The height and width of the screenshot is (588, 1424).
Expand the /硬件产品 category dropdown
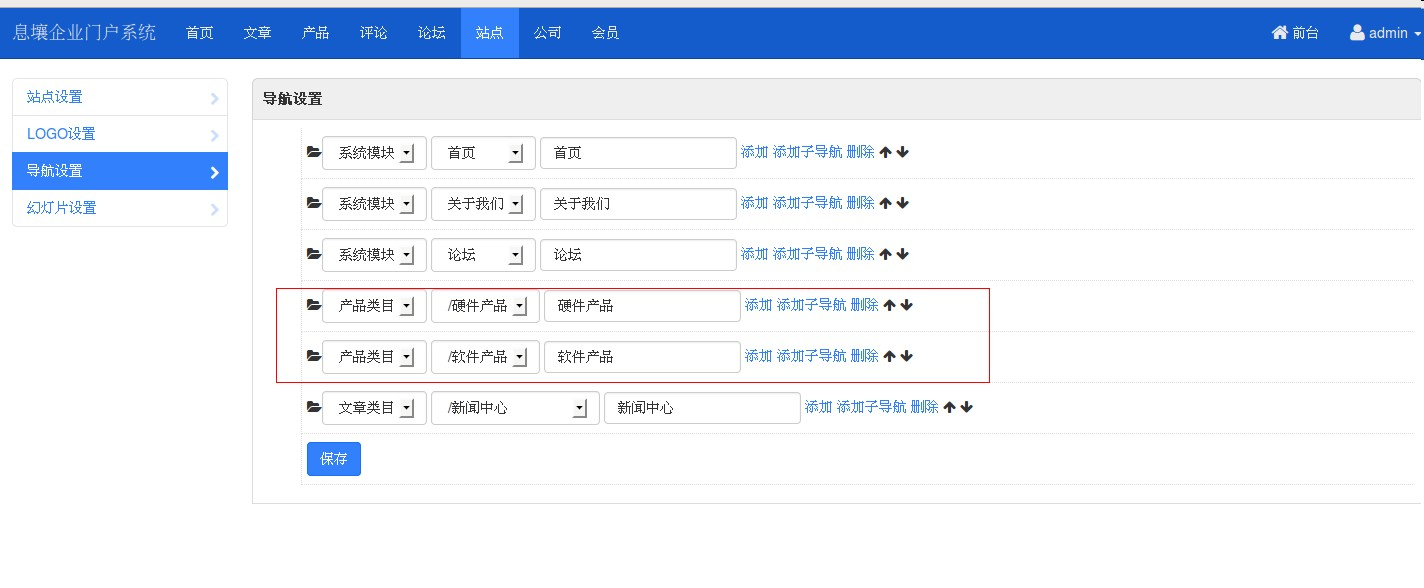click(x=485, y=306)
